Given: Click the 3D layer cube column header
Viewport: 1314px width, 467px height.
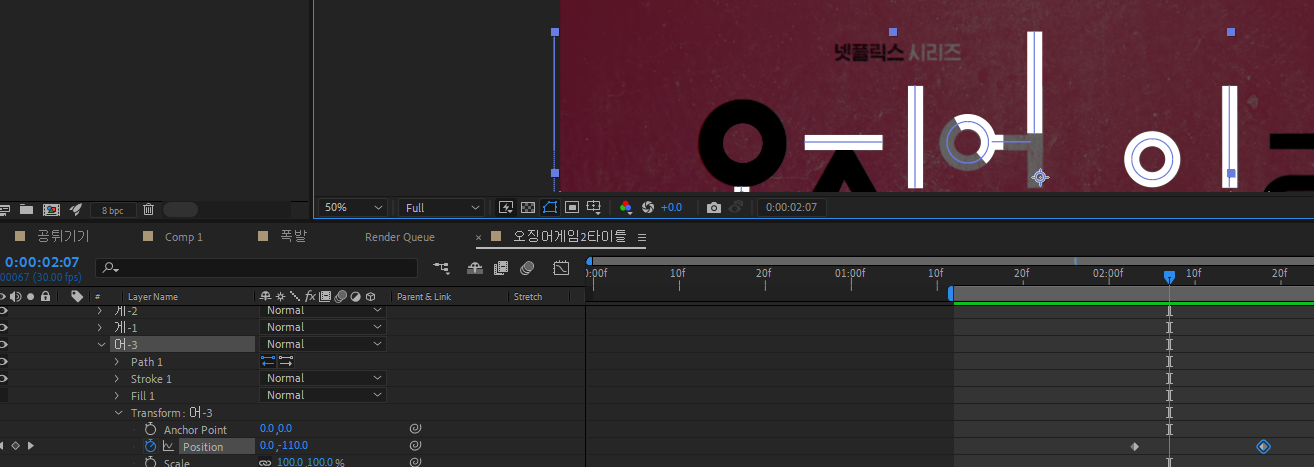Looking at the screenshot, I should [x=371, y=296].
